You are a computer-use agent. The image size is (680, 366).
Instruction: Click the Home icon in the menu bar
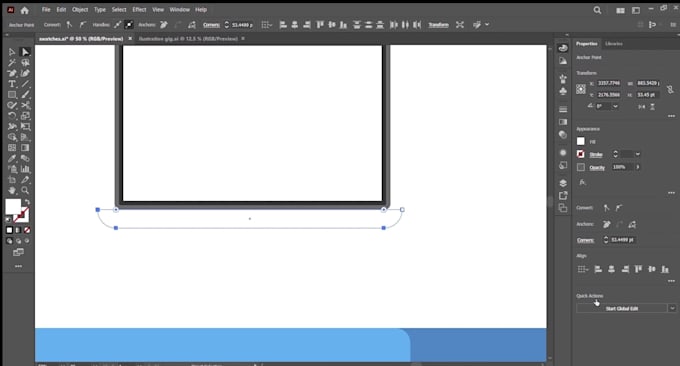(x=25, y=10)
